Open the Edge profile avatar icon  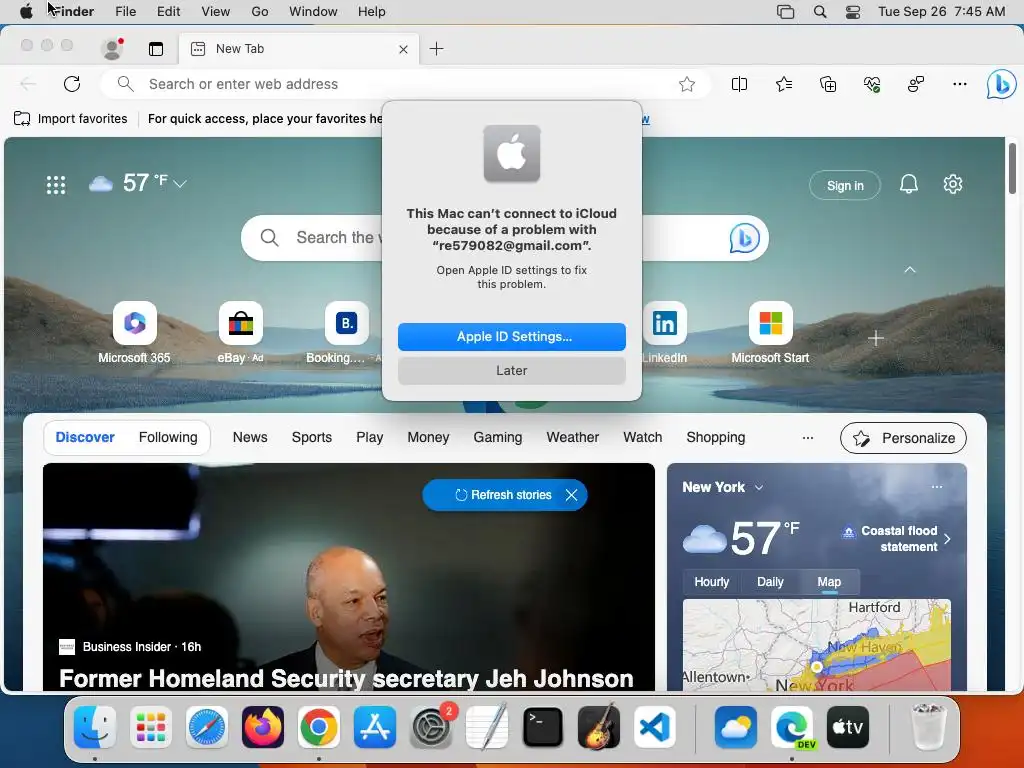(x=112, y=48)
